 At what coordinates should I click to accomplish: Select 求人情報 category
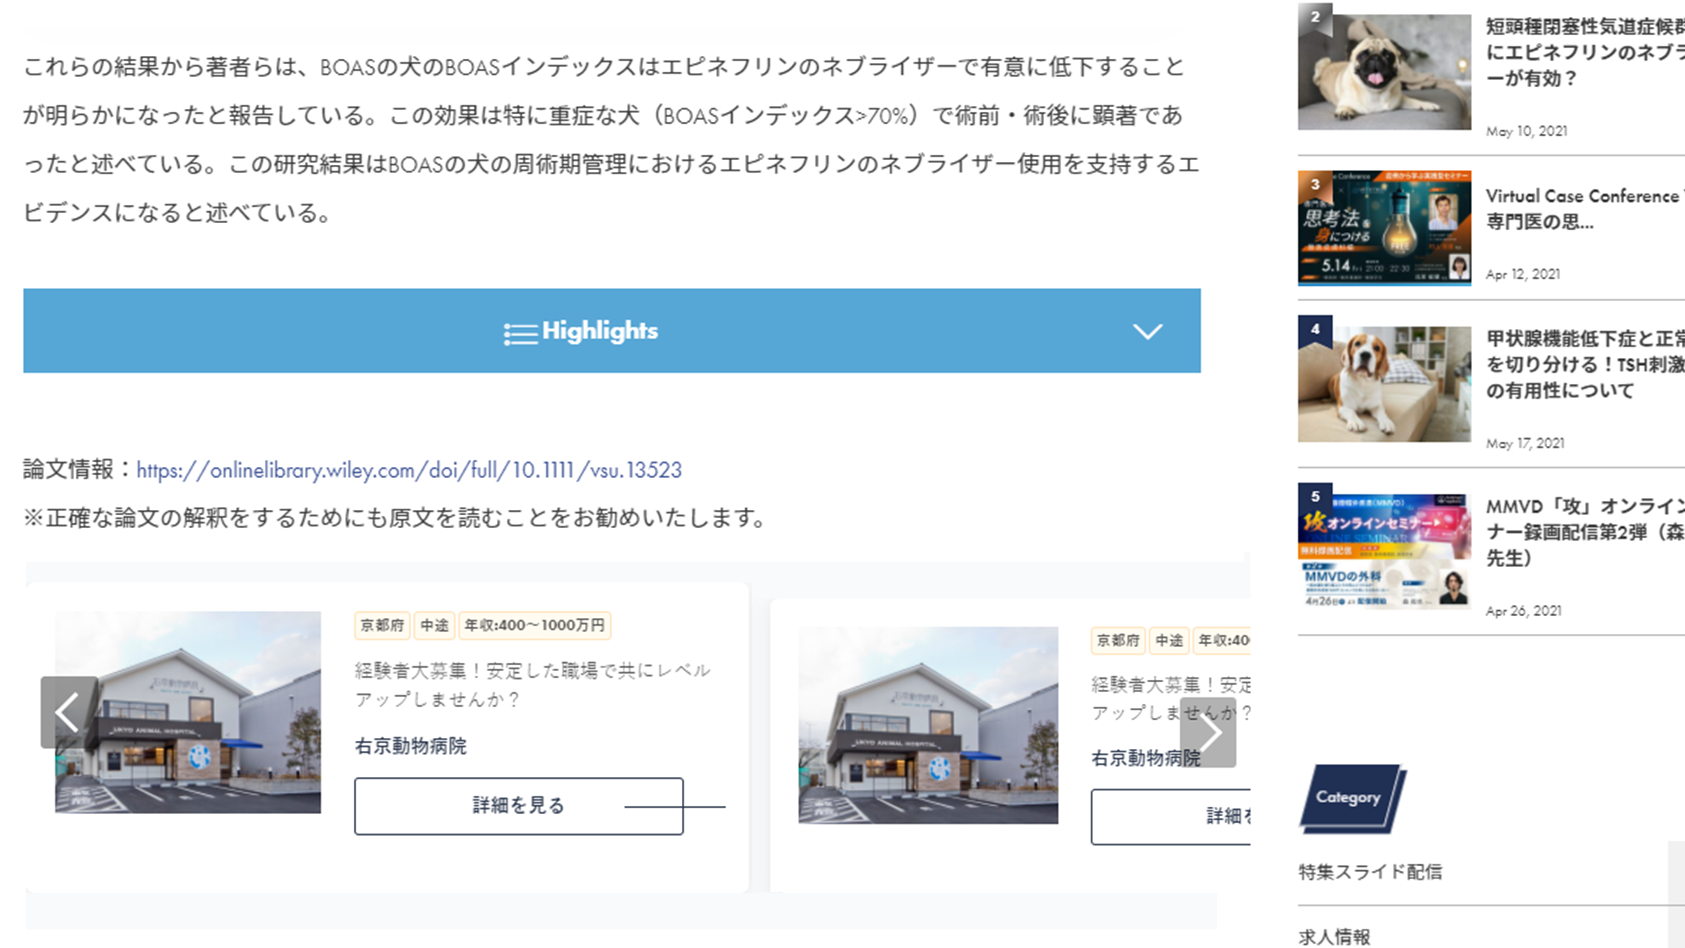coord(1334,937)
